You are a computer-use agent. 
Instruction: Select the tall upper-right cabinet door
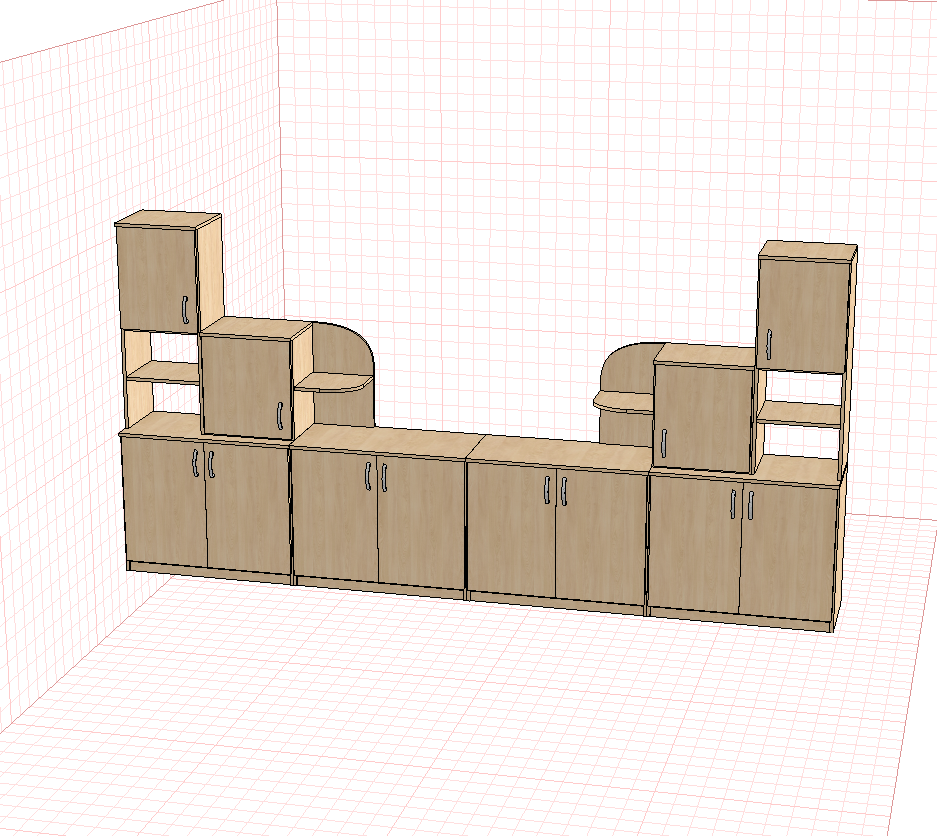coord(803,315)
